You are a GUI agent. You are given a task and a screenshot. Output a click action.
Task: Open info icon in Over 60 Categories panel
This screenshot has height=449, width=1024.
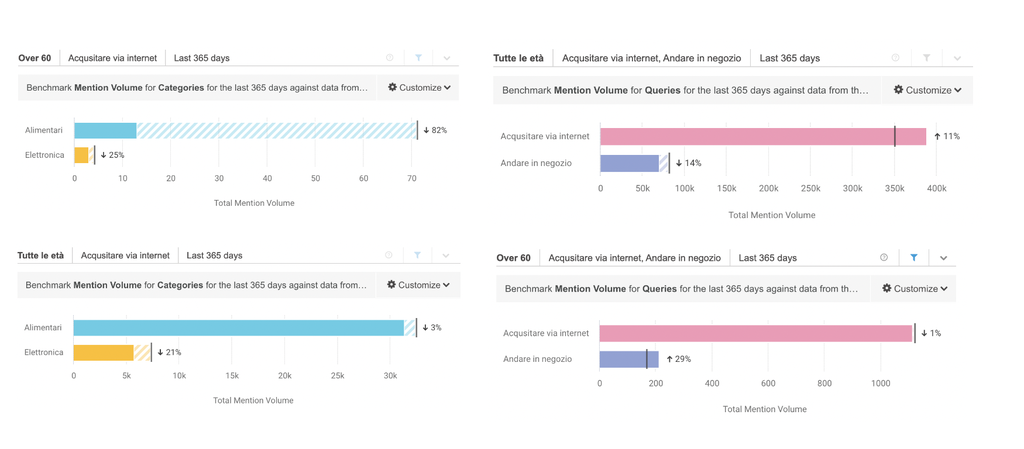(390, 58)
